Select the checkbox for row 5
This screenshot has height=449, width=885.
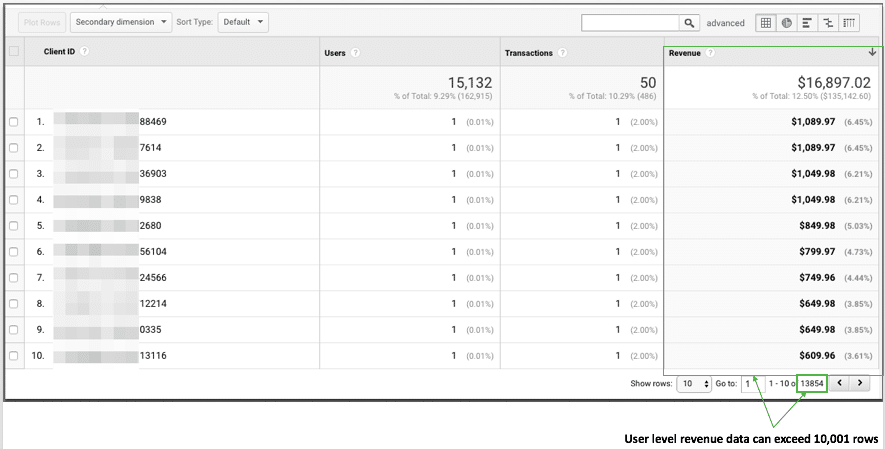point(14,225)
